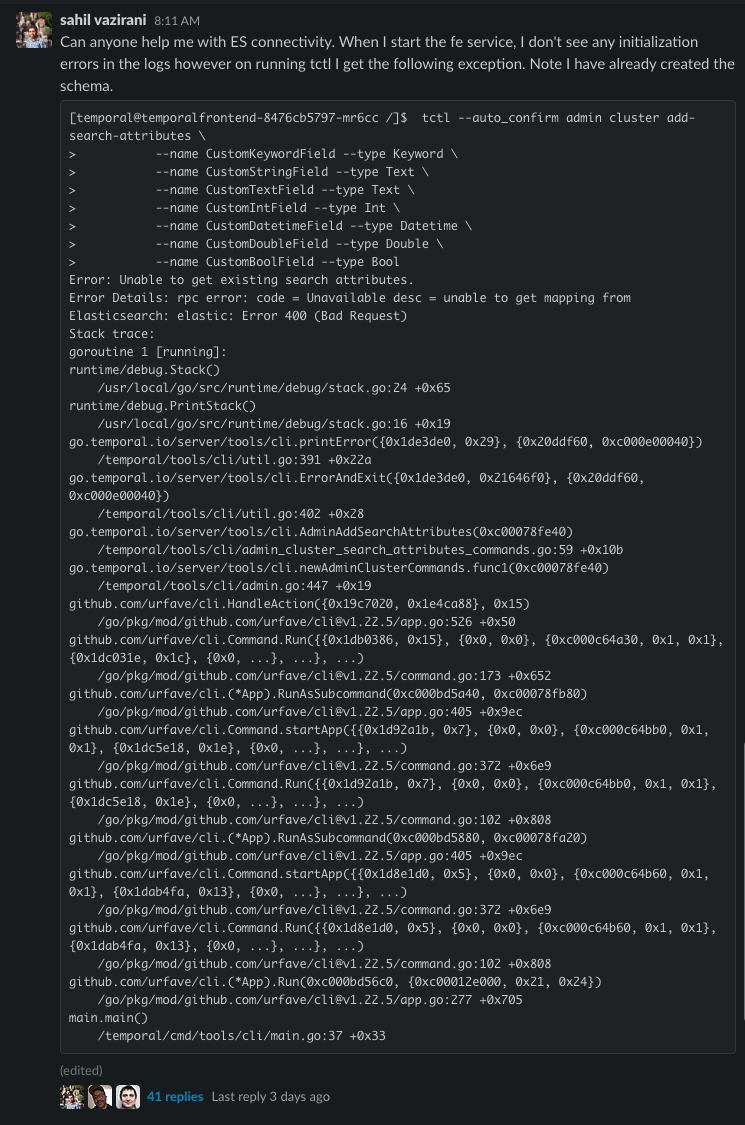Open the thread via 41 replies link
The image size is (745, 1125).
(x=176, y=1096)
